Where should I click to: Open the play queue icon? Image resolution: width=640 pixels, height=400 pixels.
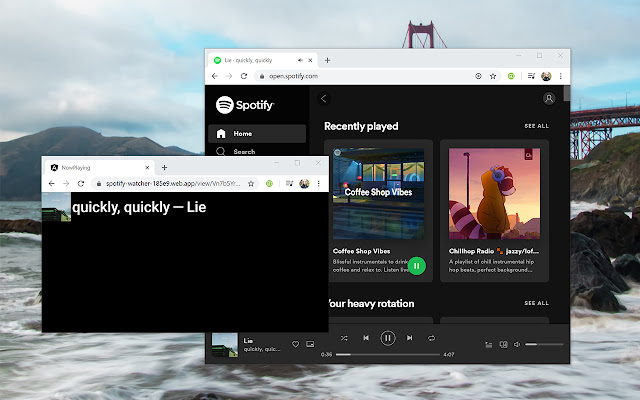tap(489, 344)
